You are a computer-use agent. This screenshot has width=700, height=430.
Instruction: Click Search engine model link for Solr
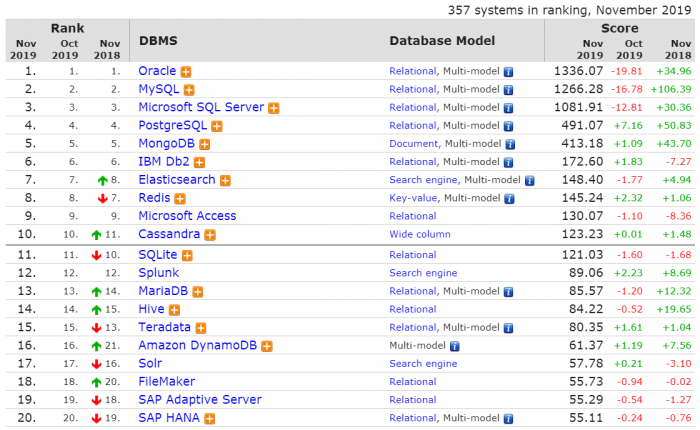click(423, 363)
